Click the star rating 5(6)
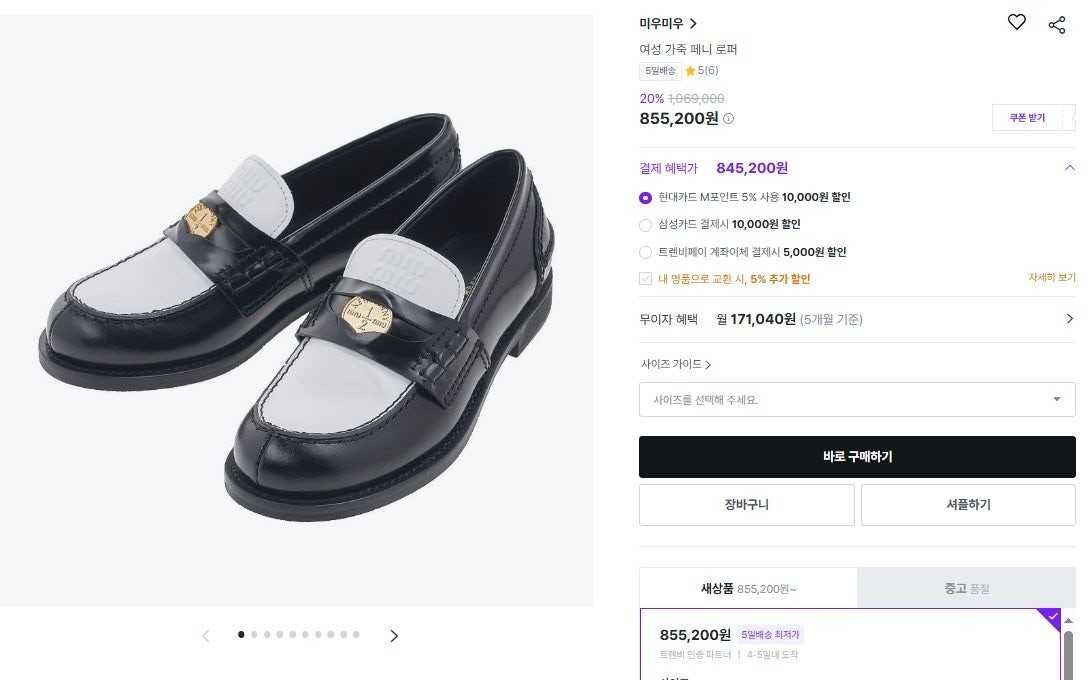Screen dimensions: 1091x680 click(x=701, y=71)
